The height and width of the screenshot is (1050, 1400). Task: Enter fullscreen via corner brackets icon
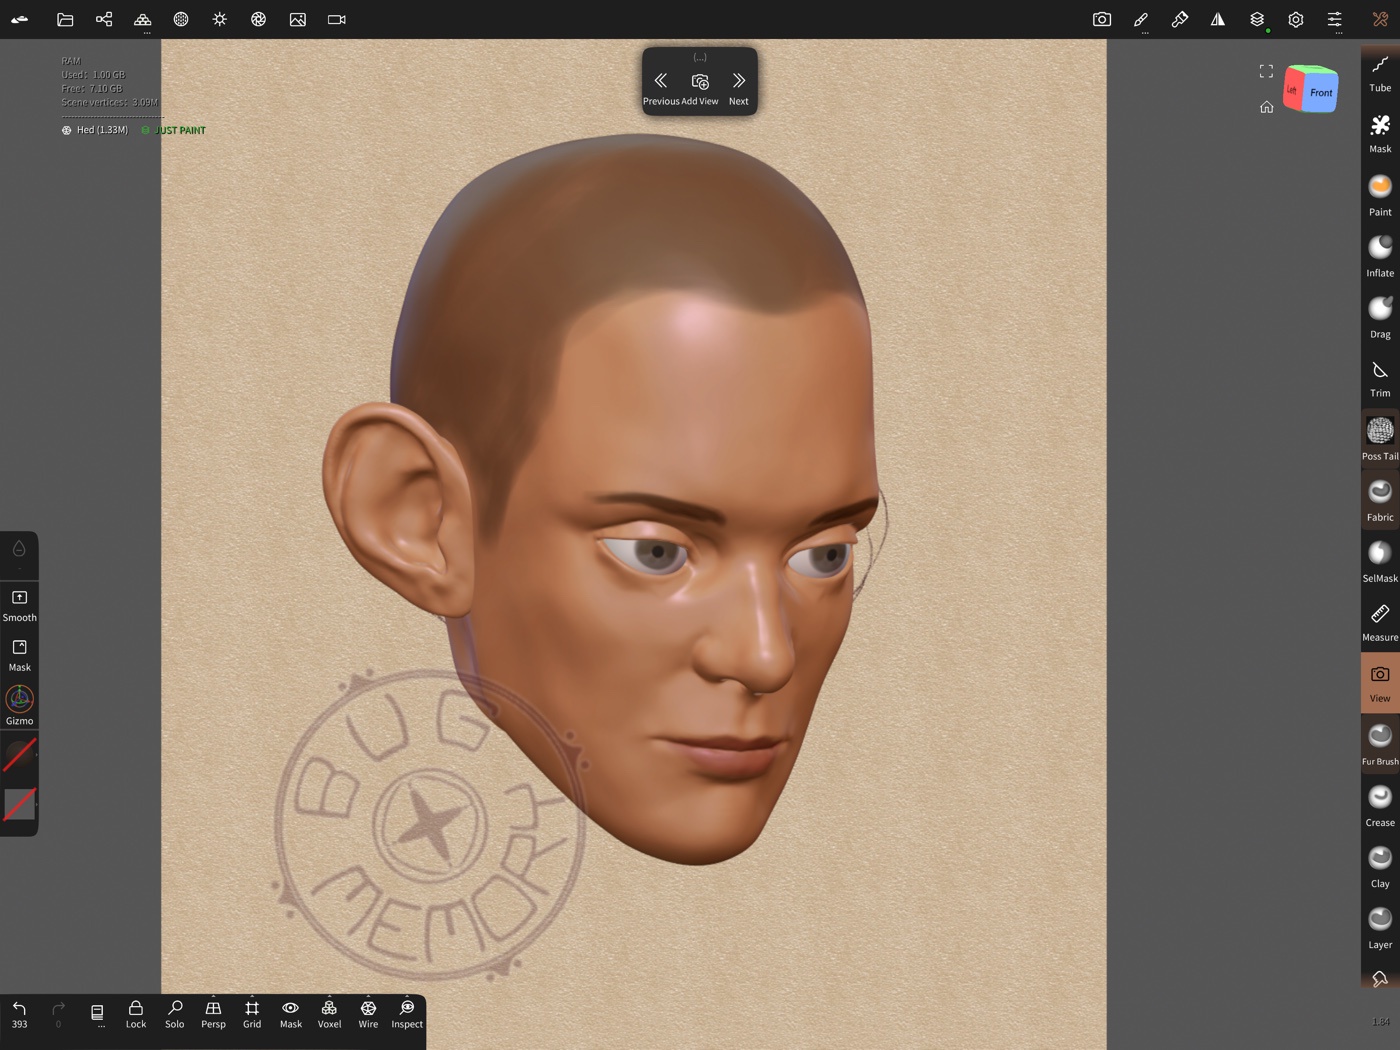point(1266,71)
